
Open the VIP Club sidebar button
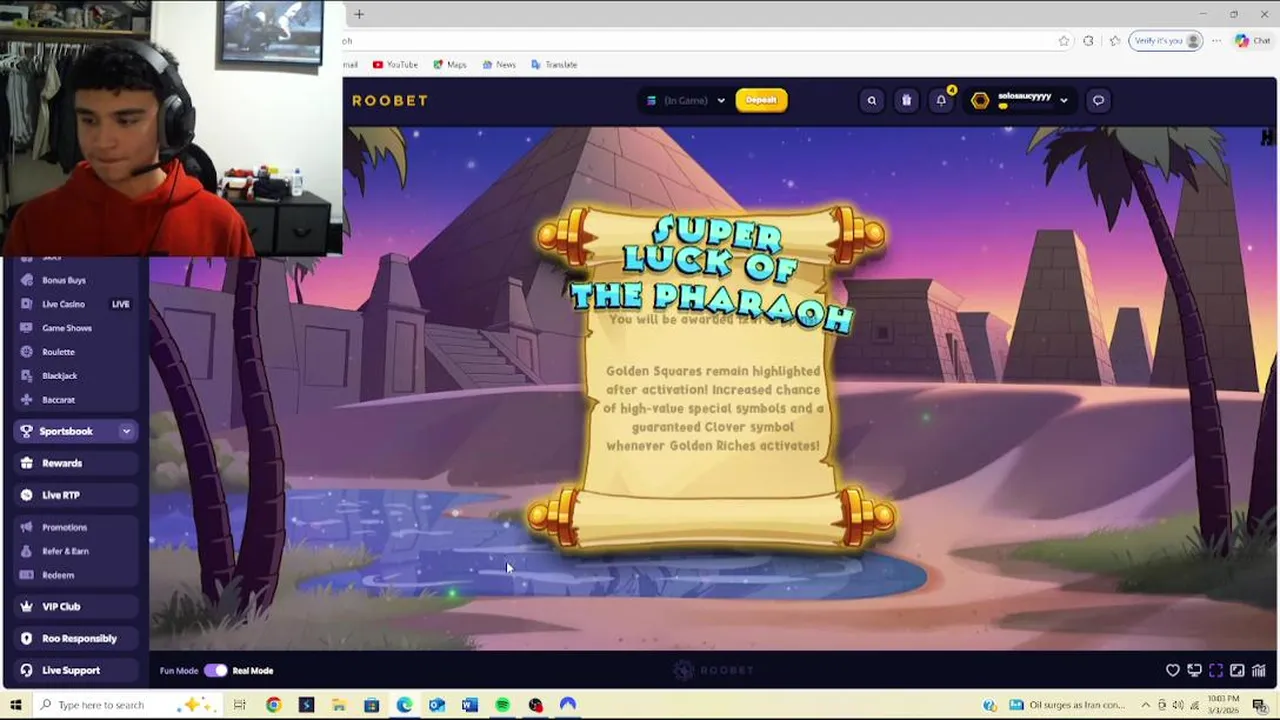(76, 606)
